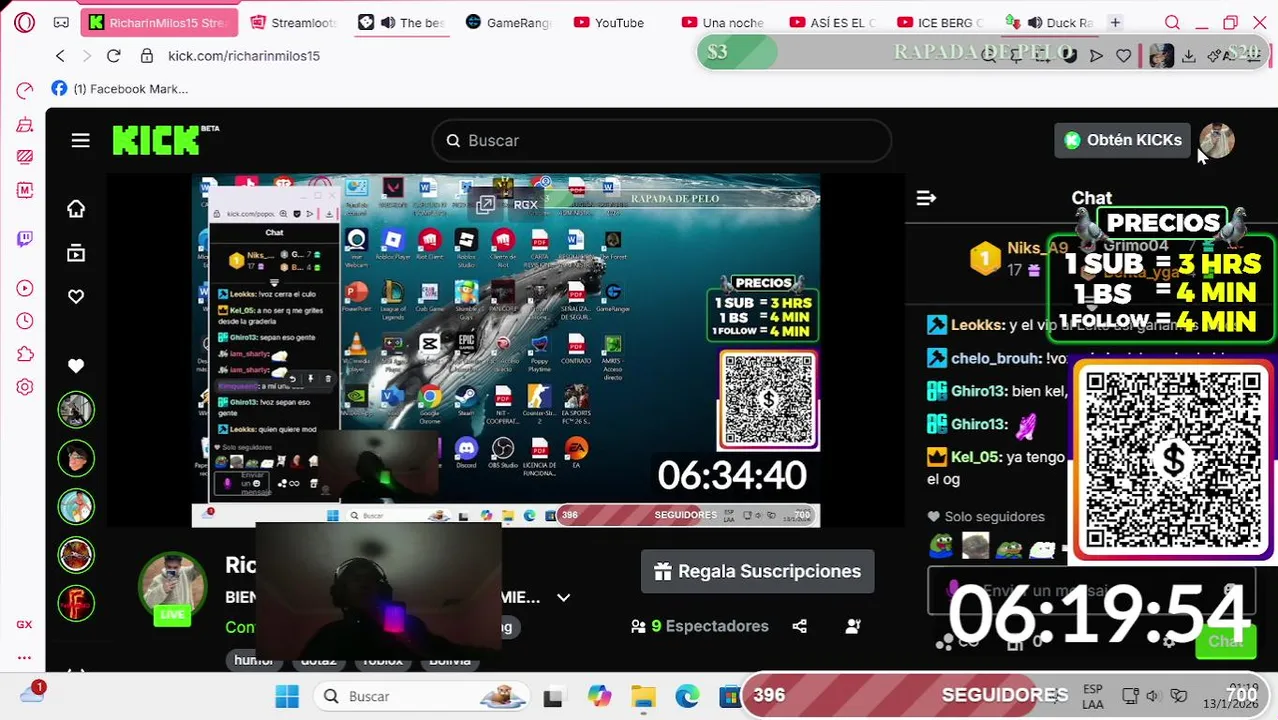Click the user-manage icon beside share

[x=853, y=626]
